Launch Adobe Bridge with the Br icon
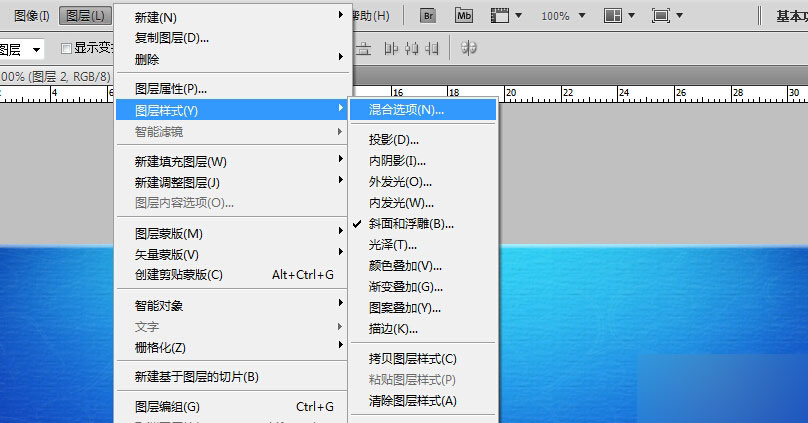The width and height of the screenshot is (808, 423). coord(428,16)
